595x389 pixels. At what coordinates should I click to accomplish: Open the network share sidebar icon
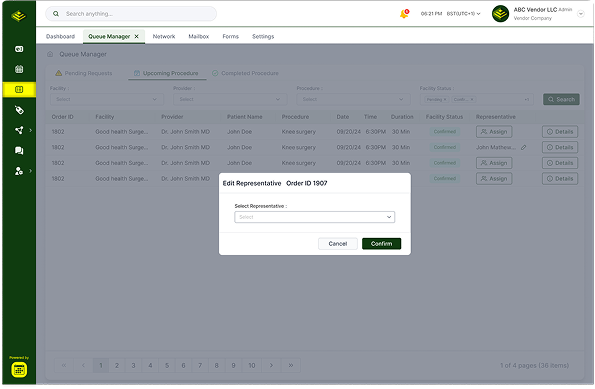(x=19, y=130)
